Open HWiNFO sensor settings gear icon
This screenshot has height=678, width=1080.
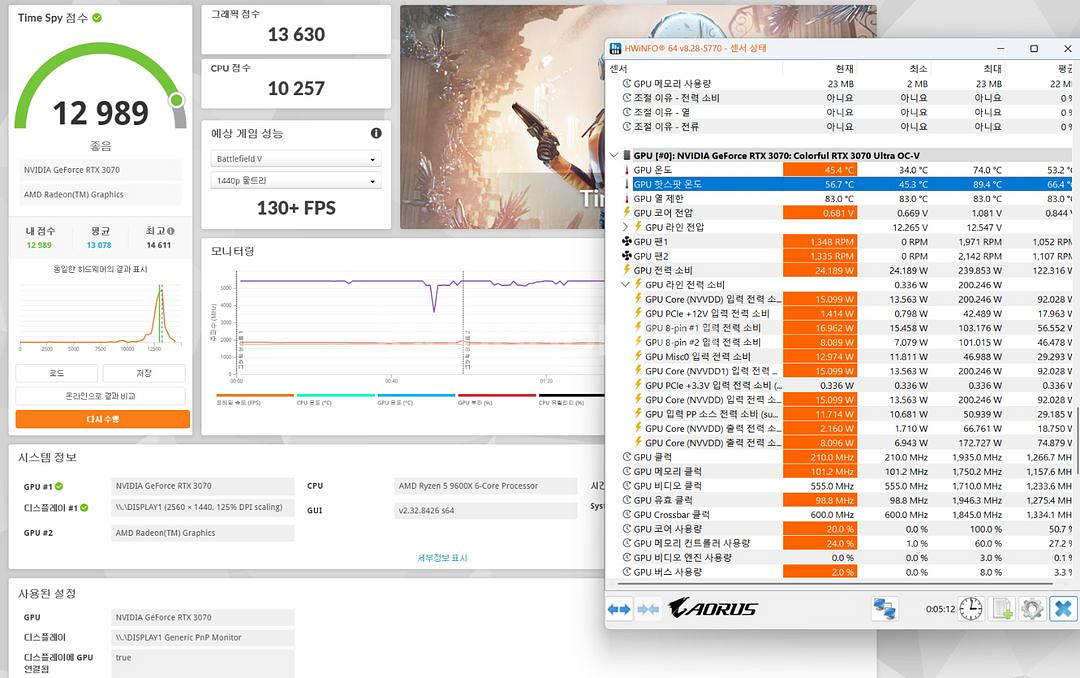[1032, 609]
